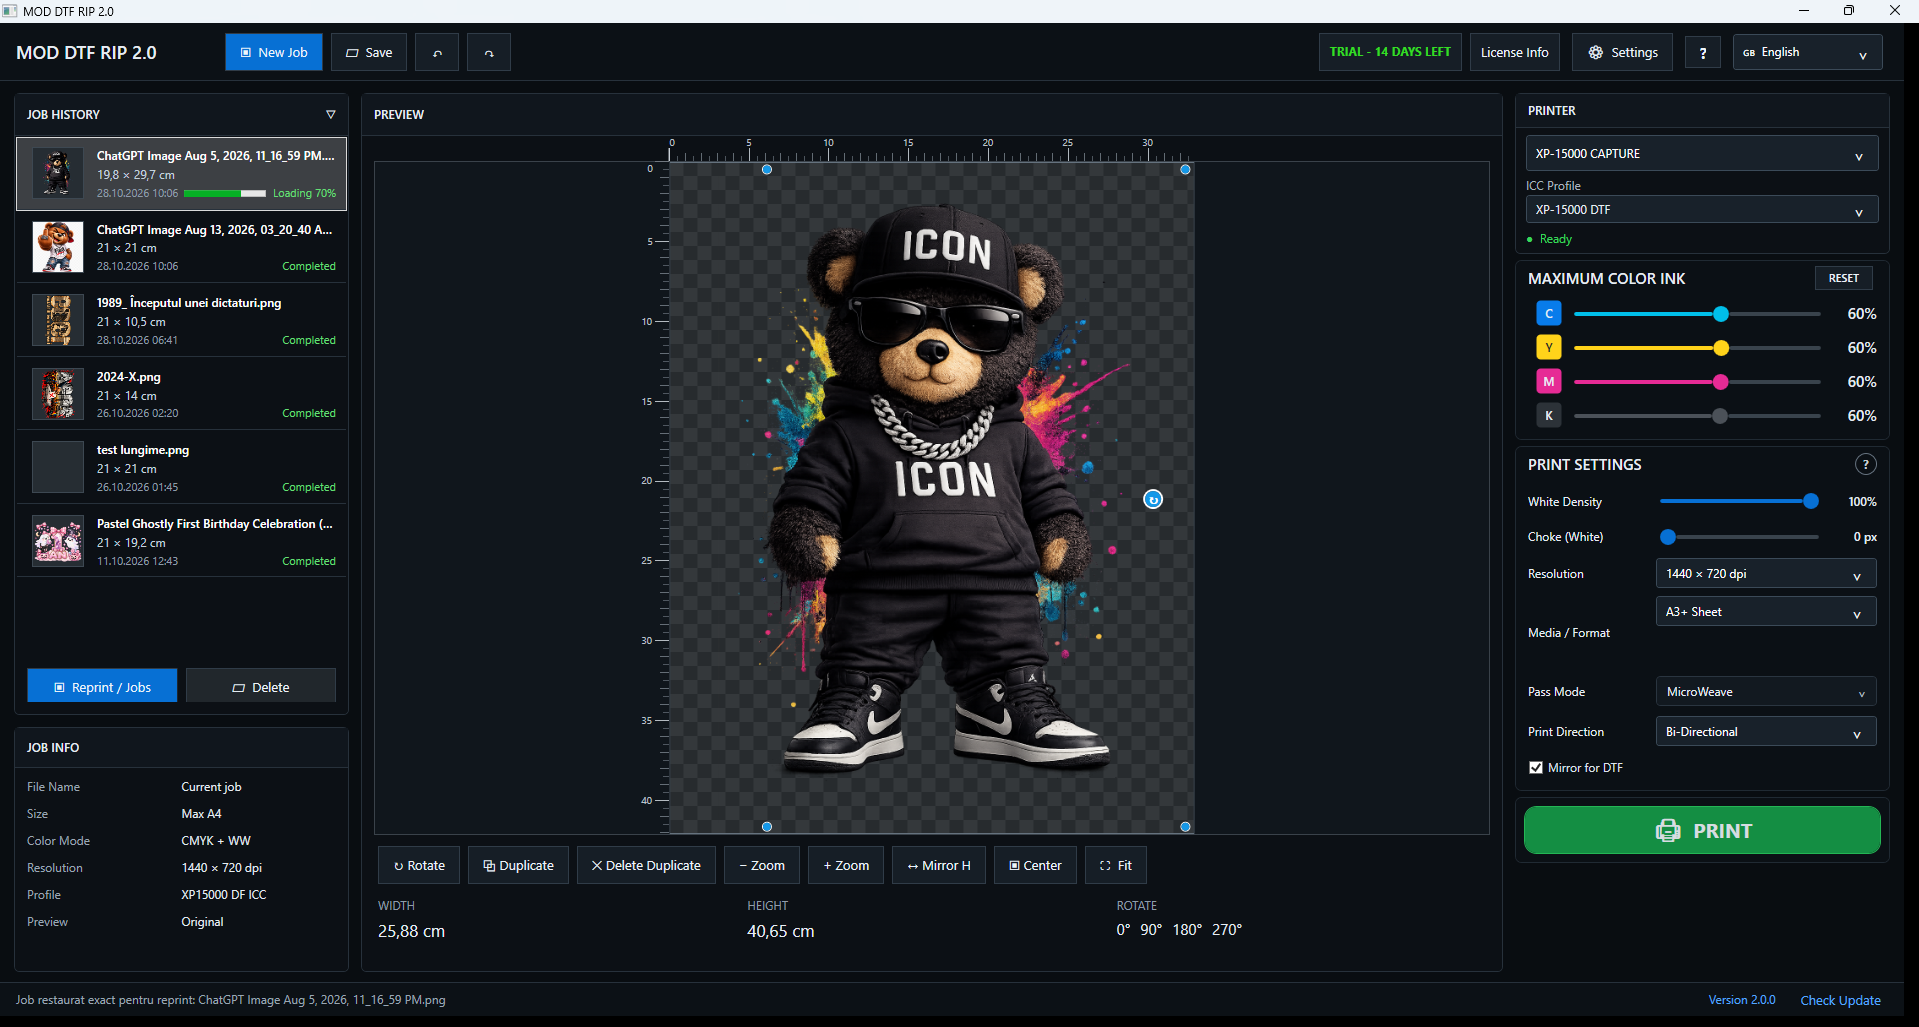Select the 2024-X.png job thumbnail
The width and height of the screenshot is (1919, 1027).
pos(58,394)
